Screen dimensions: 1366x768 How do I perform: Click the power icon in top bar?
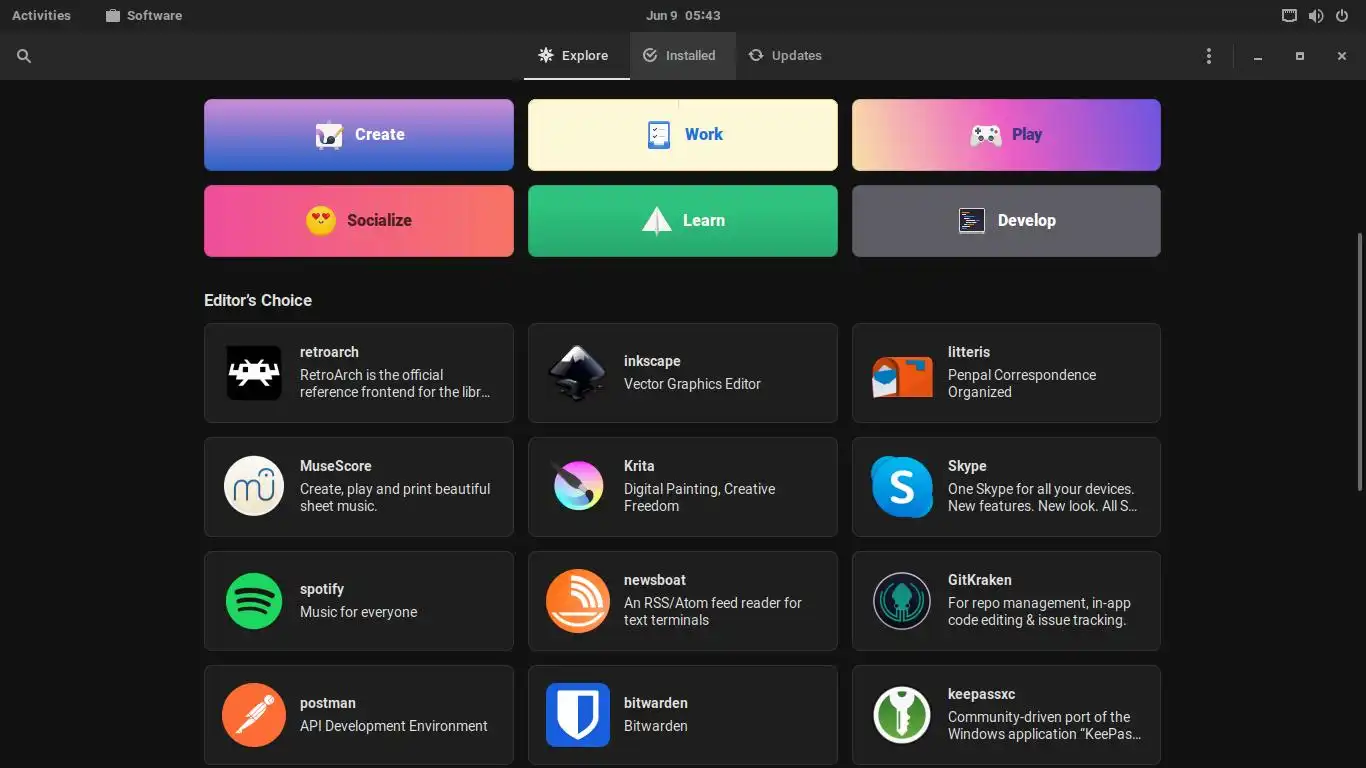pyautogui.click(x=1342, y=16)
